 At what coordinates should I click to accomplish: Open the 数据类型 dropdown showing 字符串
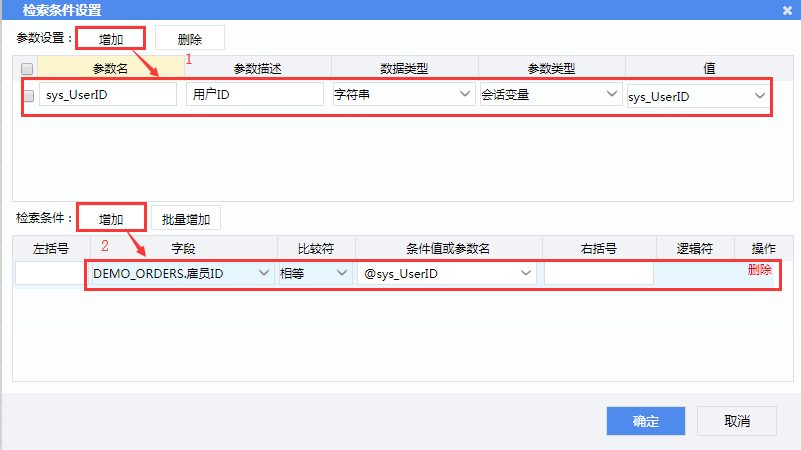tap(403, 95)
